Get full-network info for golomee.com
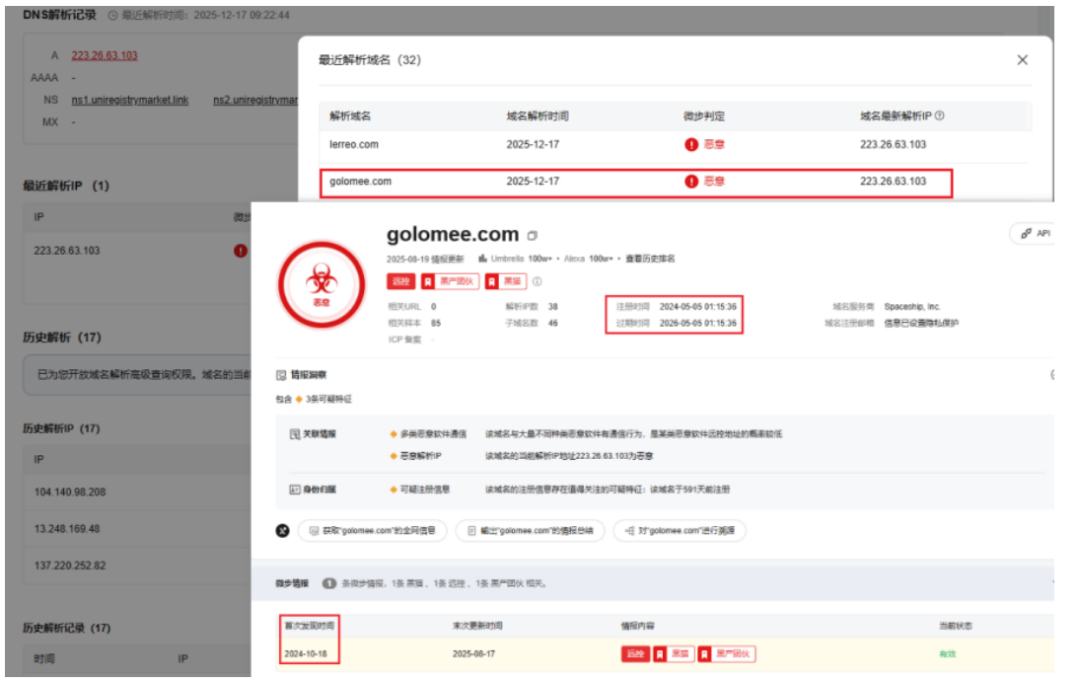This screenshot has height=683, width=1080. (x=371, y=531)
